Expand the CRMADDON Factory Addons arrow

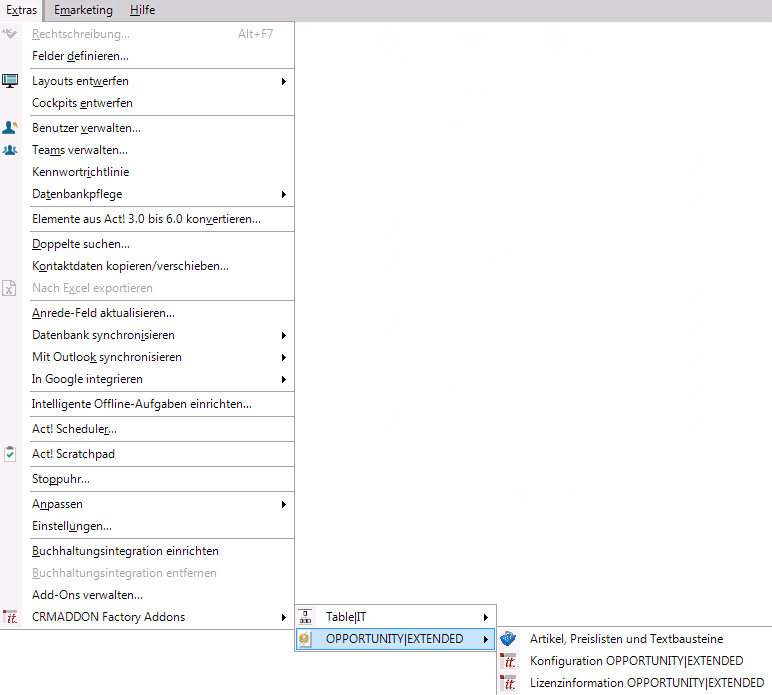(x=284, y=617)
